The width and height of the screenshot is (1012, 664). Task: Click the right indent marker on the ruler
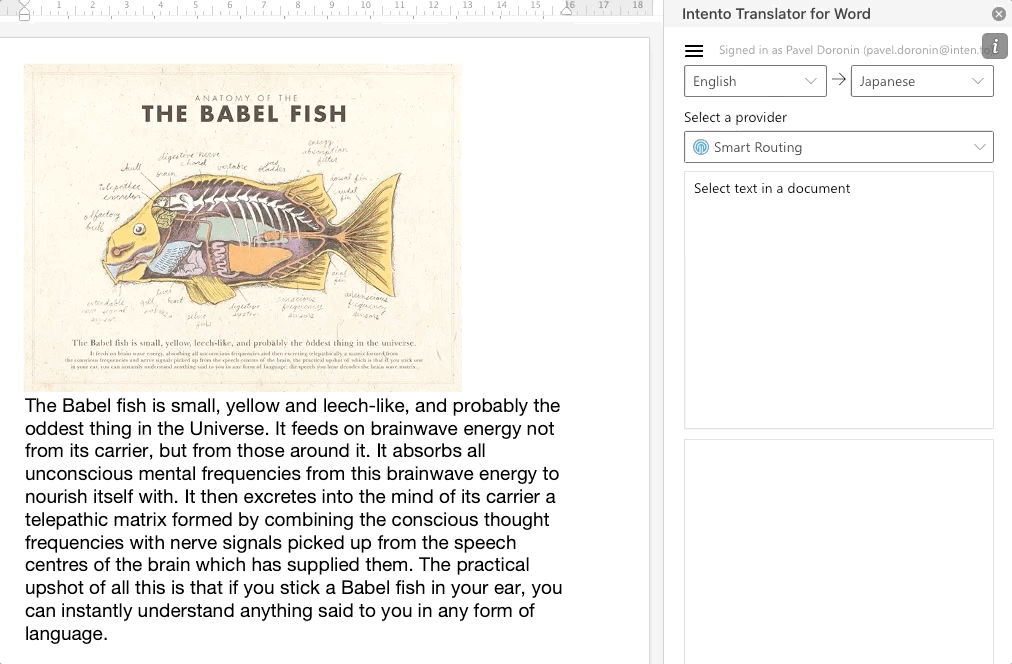click(567, 9)
